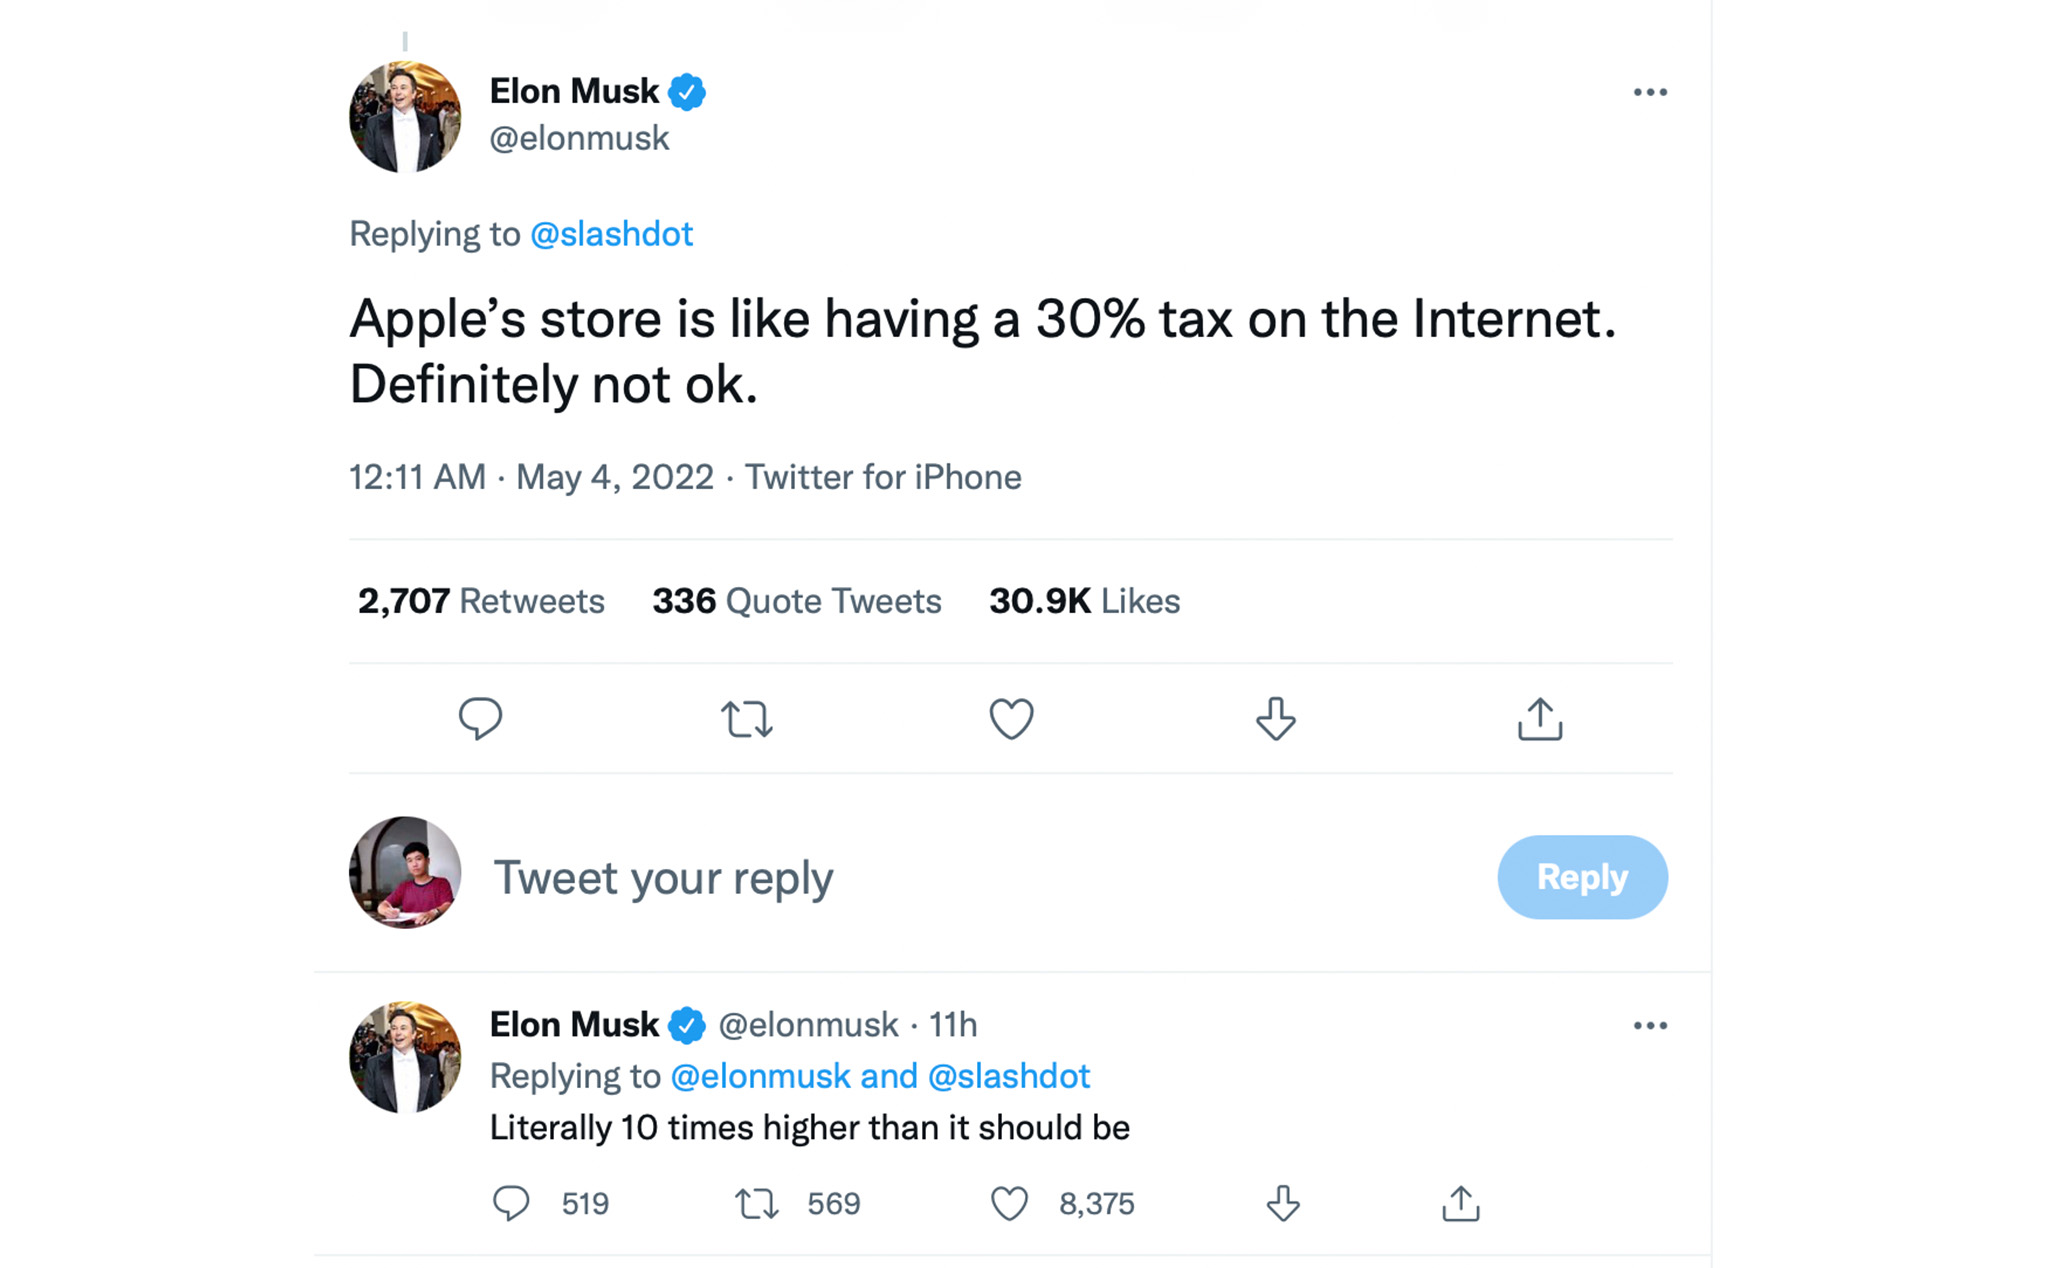View the 2,707 Retweets list

(481, 600)
